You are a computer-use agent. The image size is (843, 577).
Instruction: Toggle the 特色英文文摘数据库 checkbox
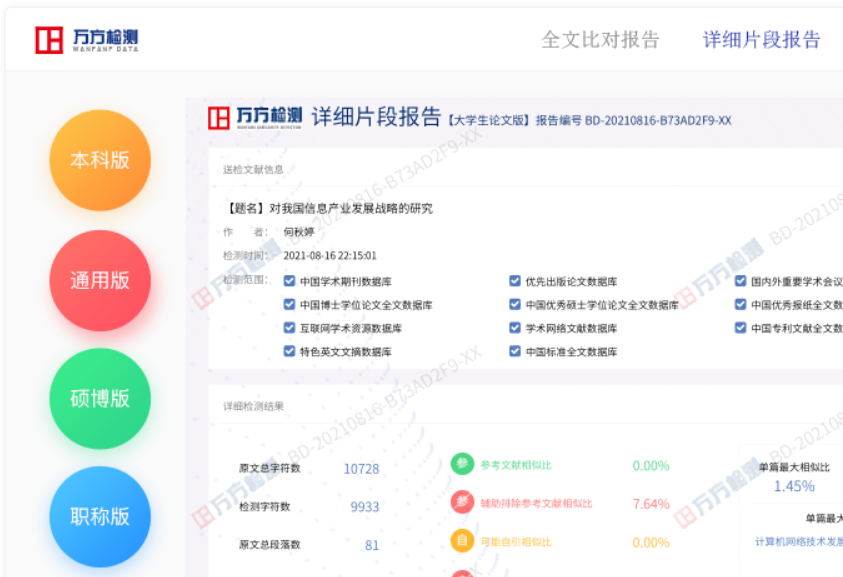(289, 351)
